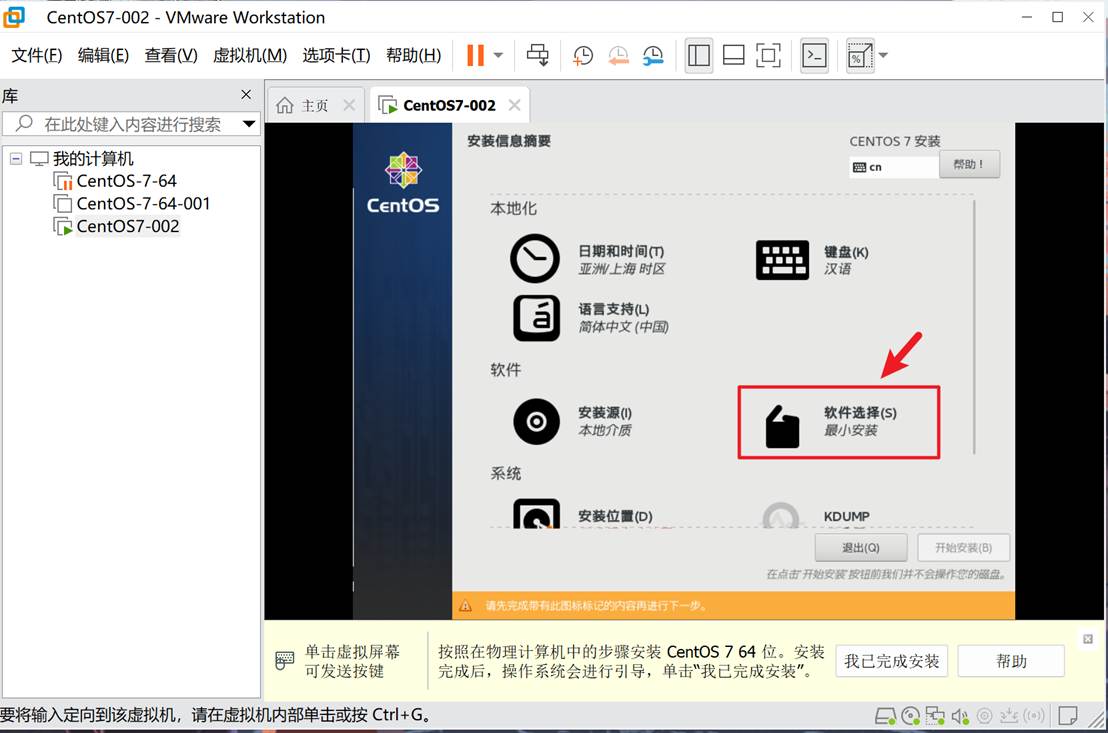Open the 帮助(H) menu

pos(413,55)
